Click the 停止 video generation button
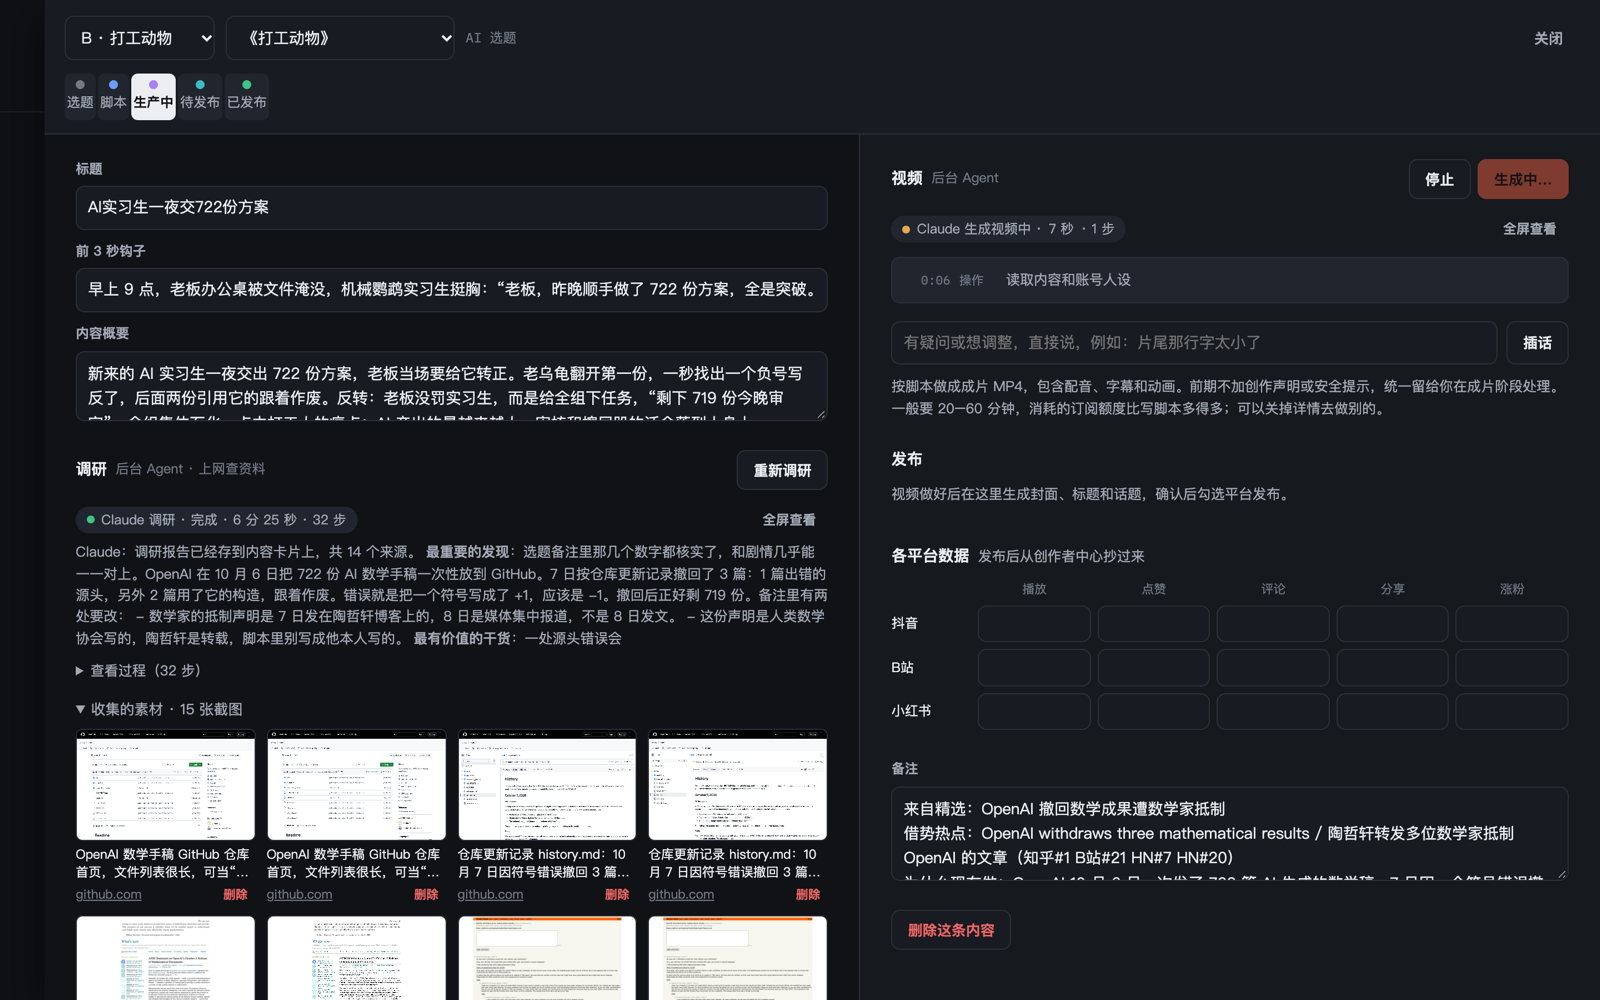1600x1000 pixels. 1439,179
